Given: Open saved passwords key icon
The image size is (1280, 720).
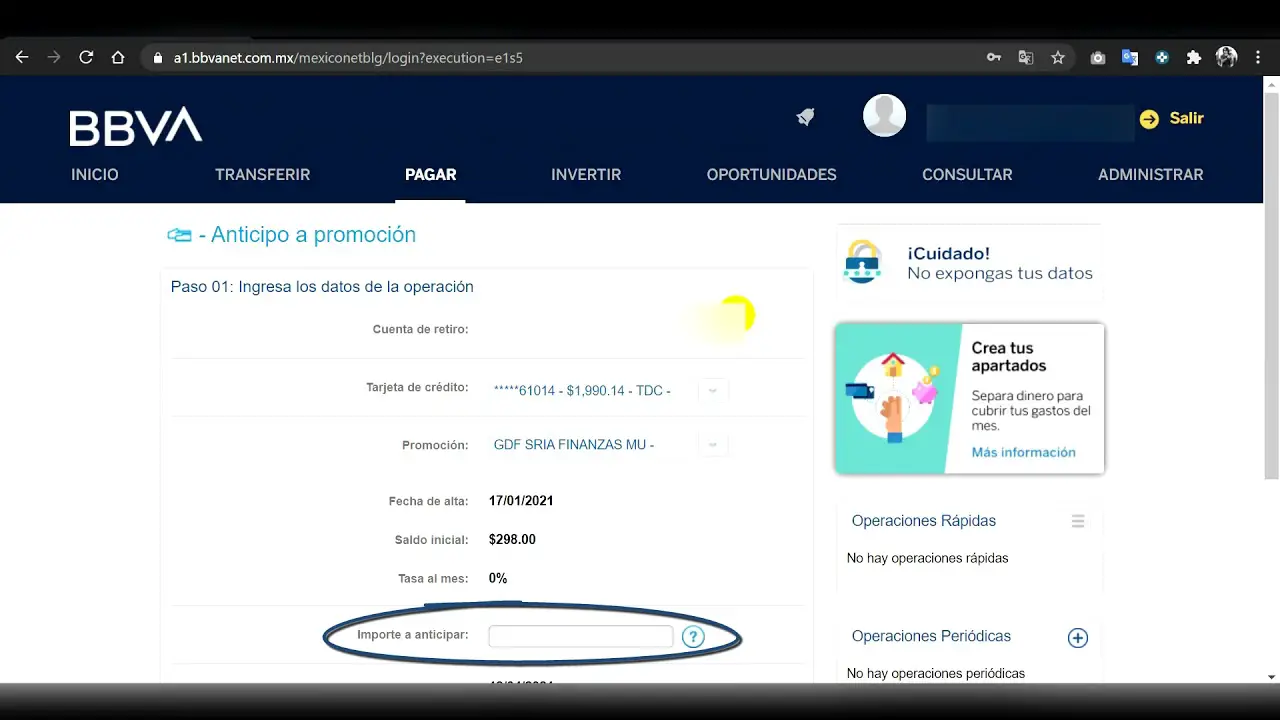Looking at the screenshot, I should coord(994,58).
